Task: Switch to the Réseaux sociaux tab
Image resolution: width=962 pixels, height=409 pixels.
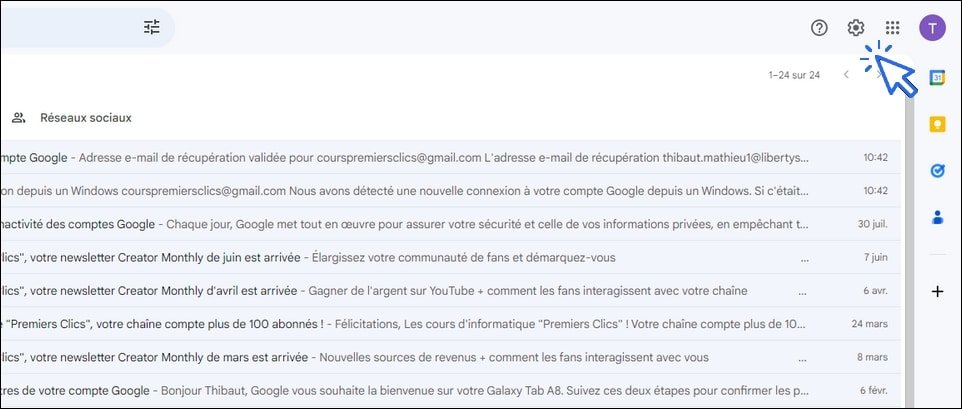Action: [x=72, y=118]
